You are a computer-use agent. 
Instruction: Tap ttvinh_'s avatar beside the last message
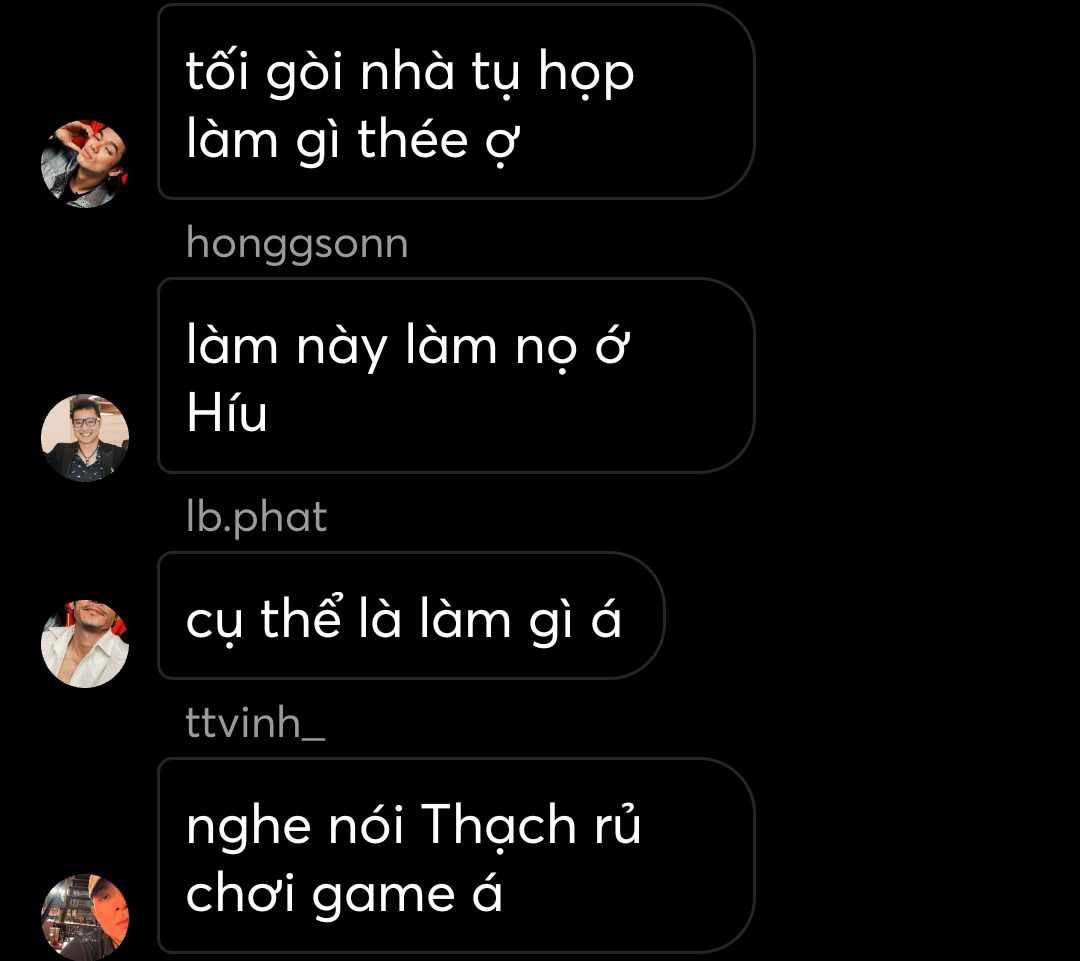85,917
